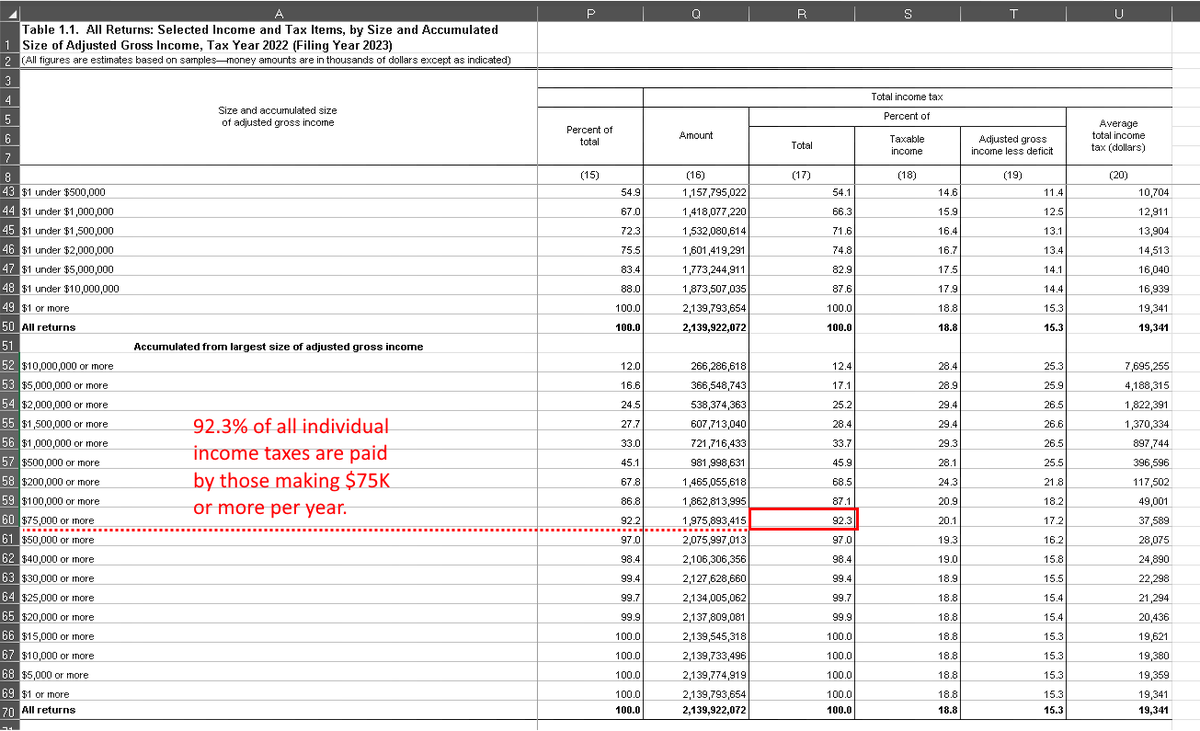Select column P header
Viewport: 1200px width, 731px height.
click(590, 13)
